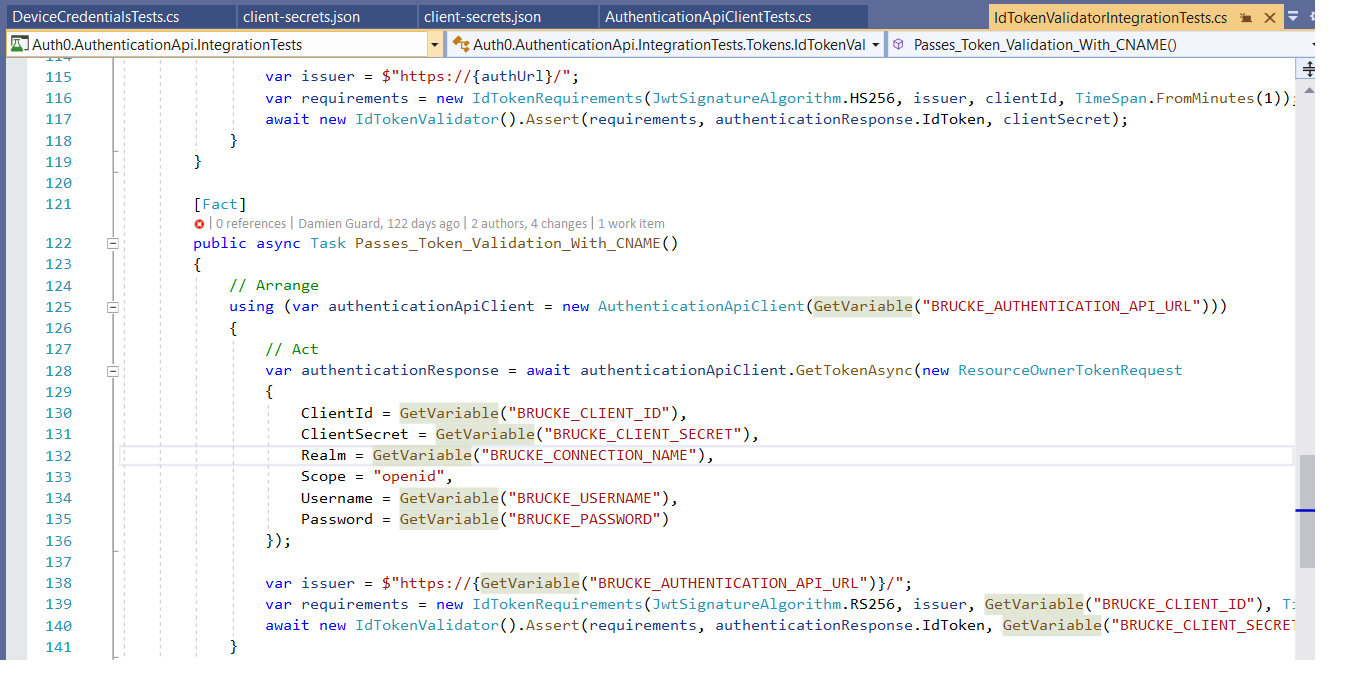Click the // Act comment
The width and height of the screenshot is (1353, 690).
click(x=292, y=349)
